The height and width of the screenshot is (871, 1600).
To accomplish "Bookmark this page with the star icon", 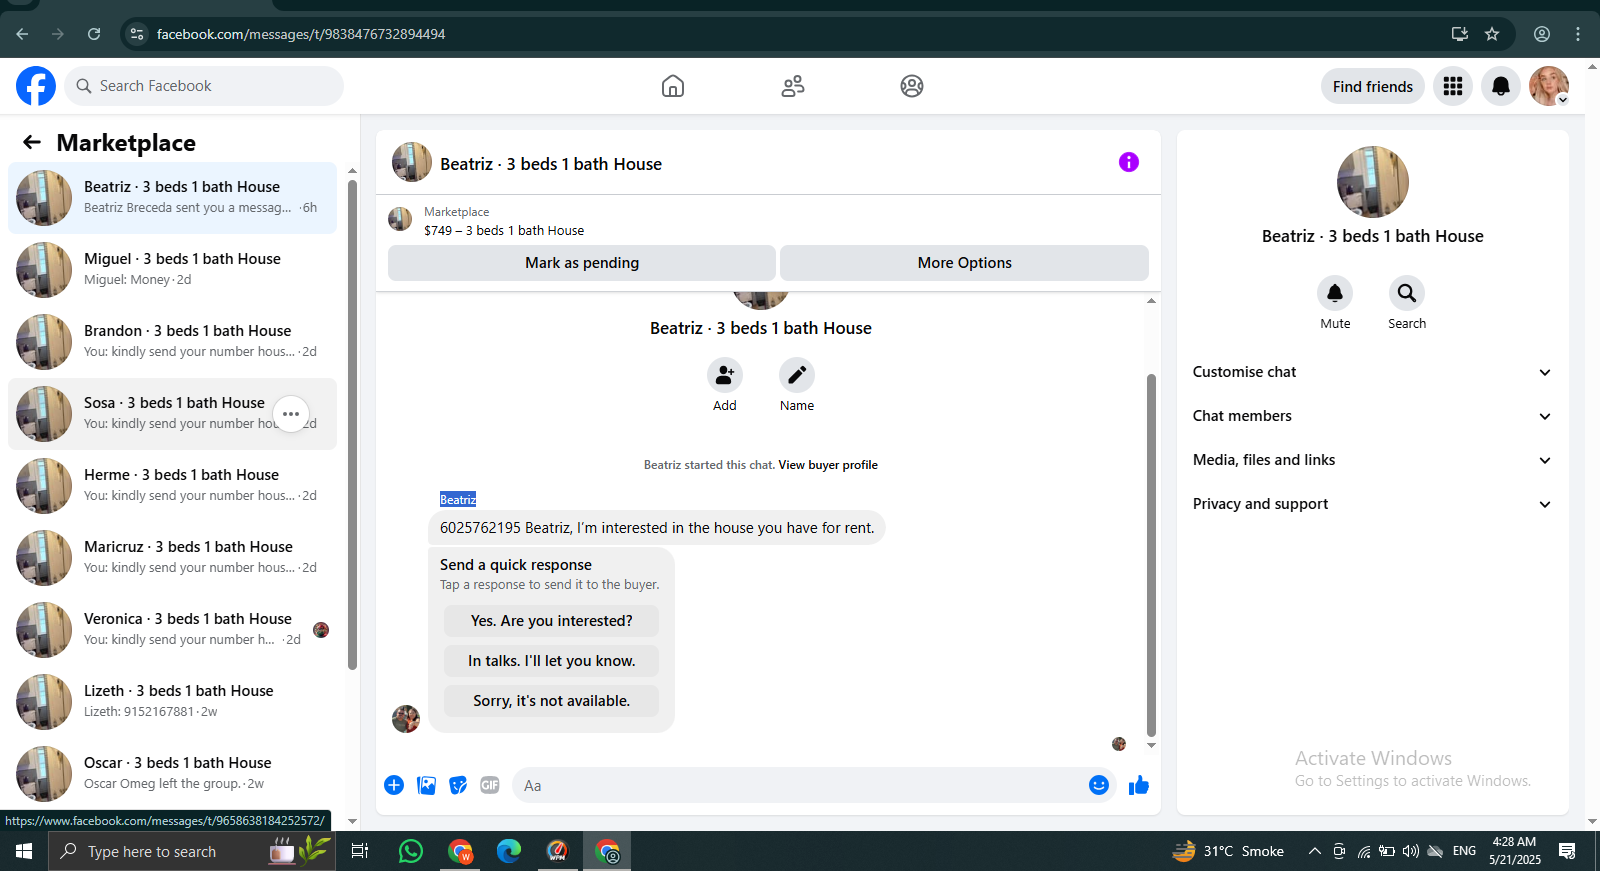I will [1492, 34].
